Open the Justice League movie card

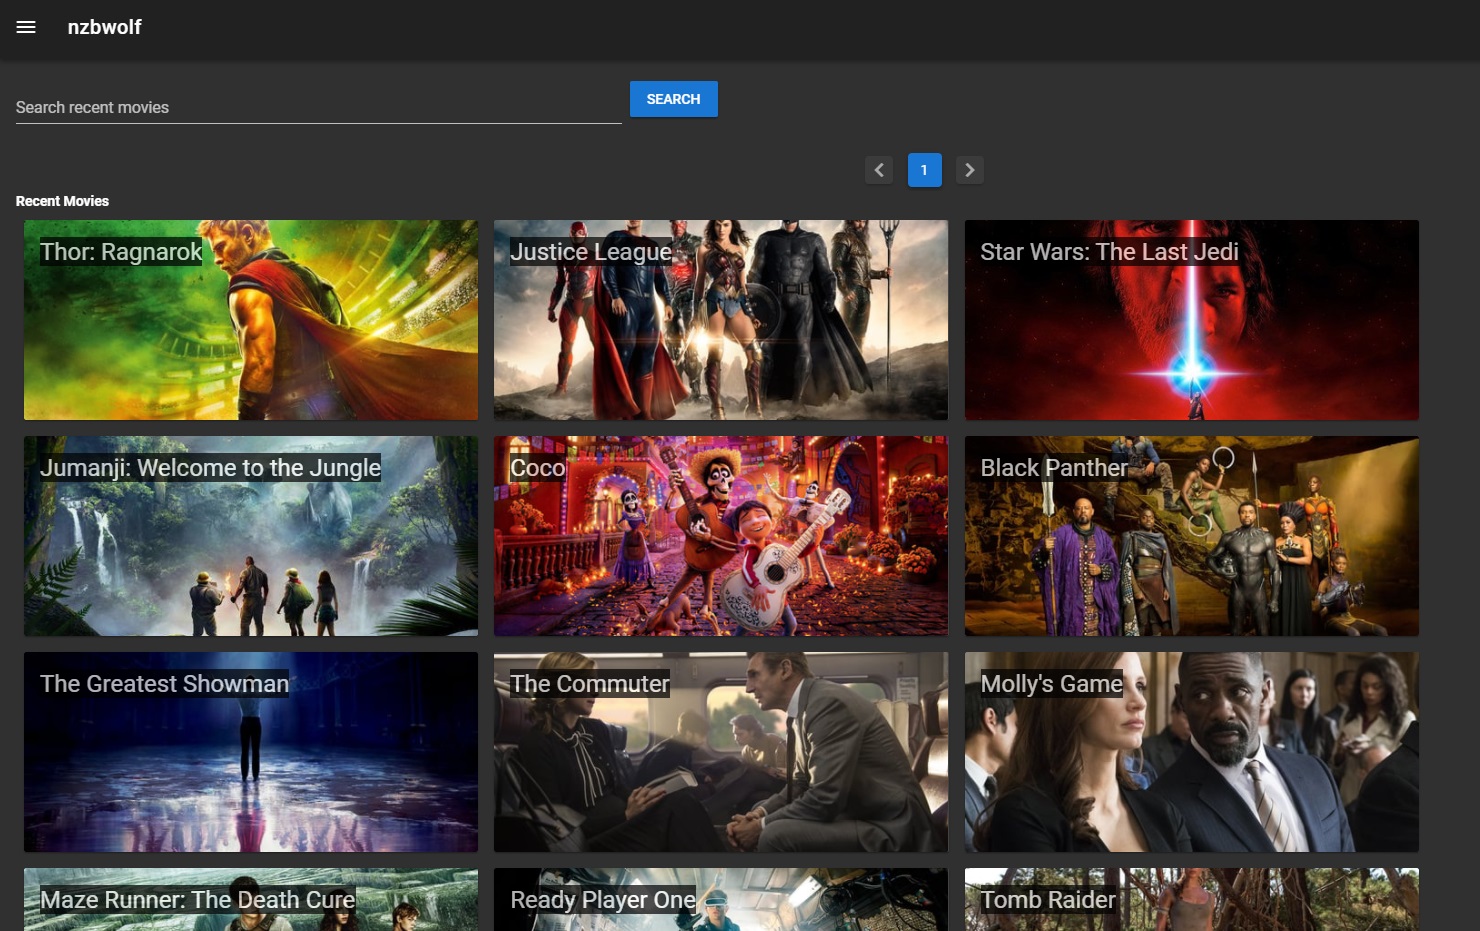[x=721, y=320]
